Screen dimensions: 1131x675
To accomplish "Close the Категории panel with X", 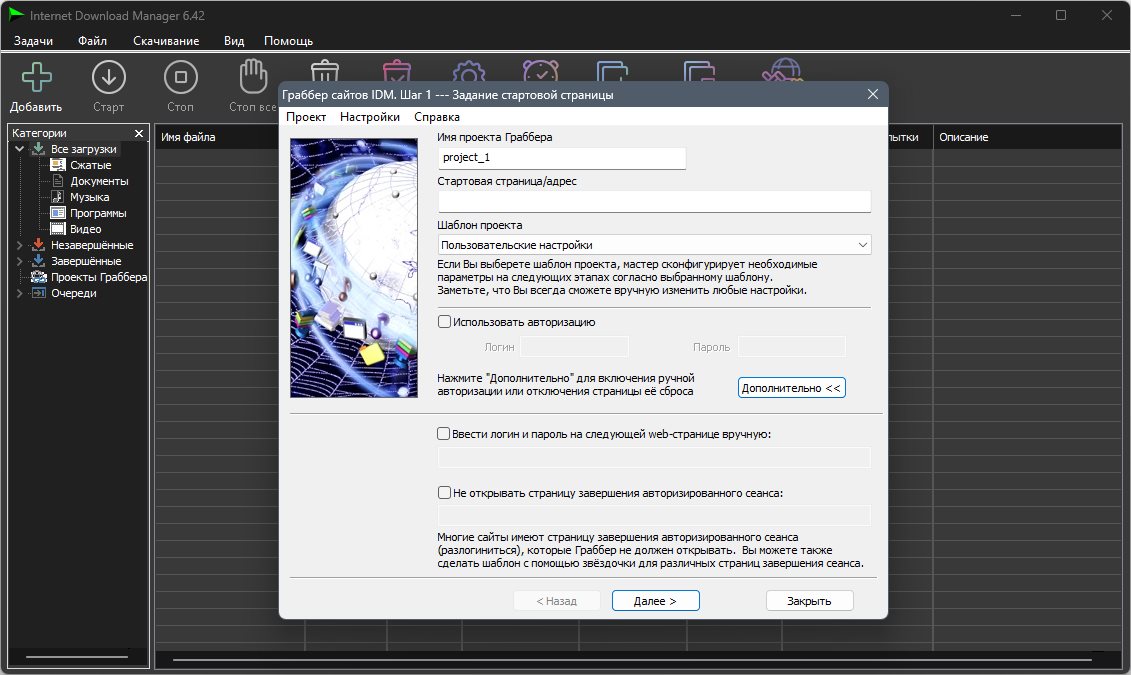I will [138, 133].
